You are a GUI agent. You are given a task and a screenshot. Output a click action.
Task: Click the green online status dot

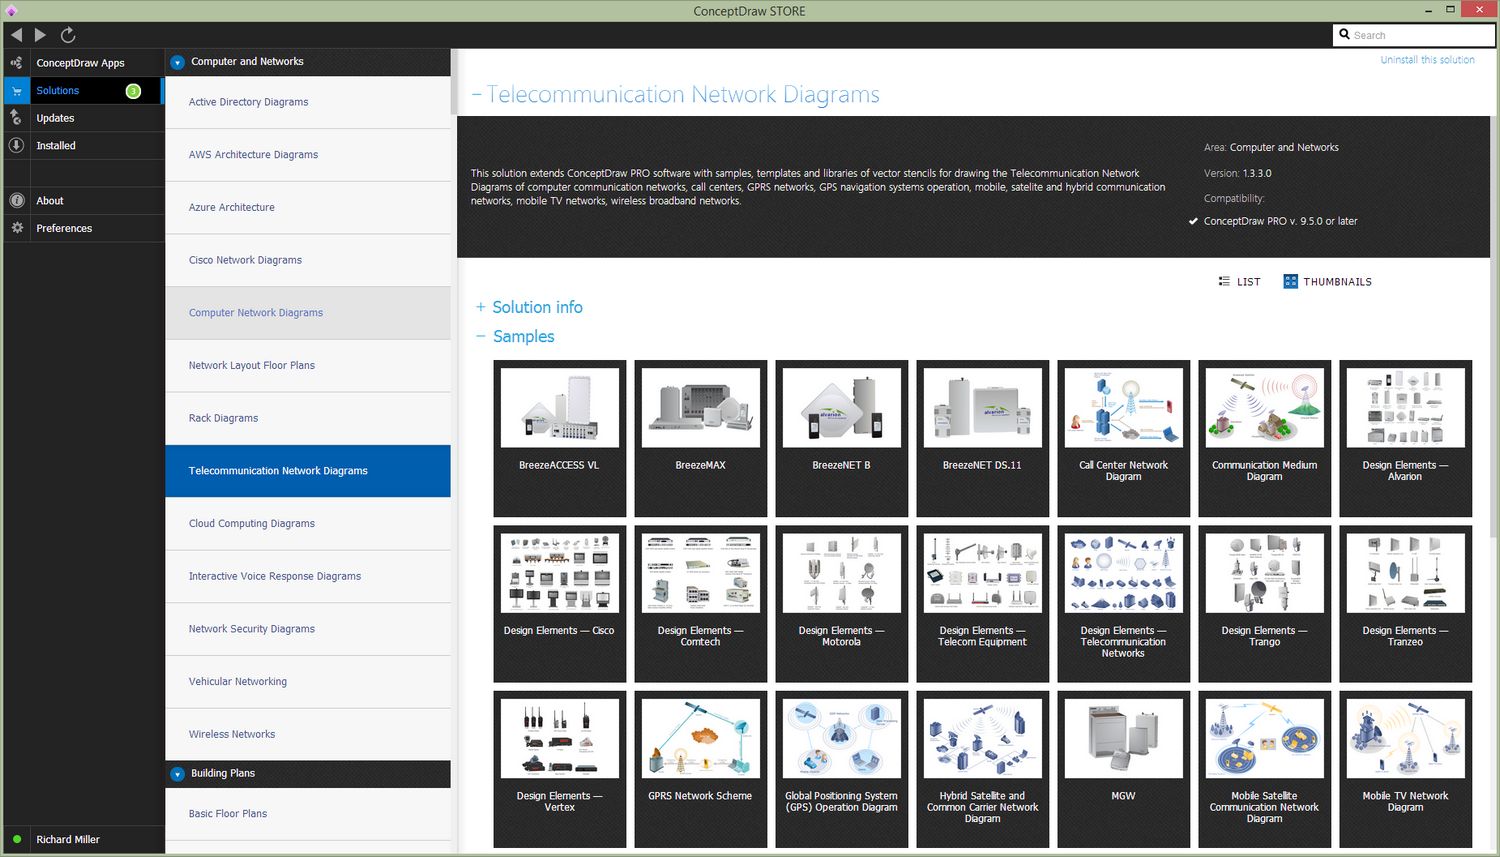(x=17, y=839)
